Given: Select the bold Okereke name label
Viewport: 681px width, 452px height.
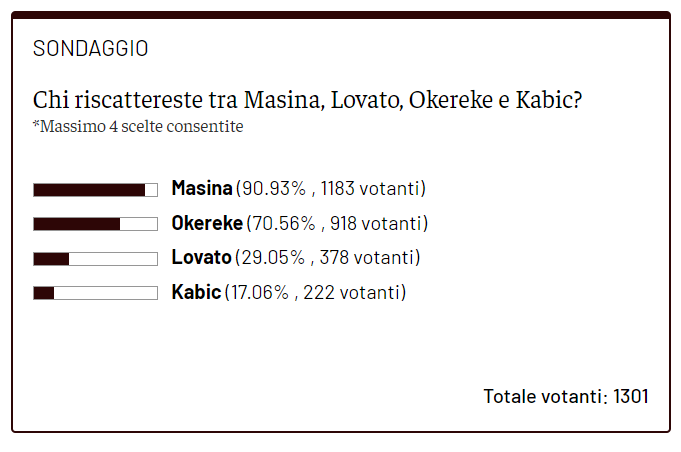Looking at the screenshot, I should pos(207,223).
